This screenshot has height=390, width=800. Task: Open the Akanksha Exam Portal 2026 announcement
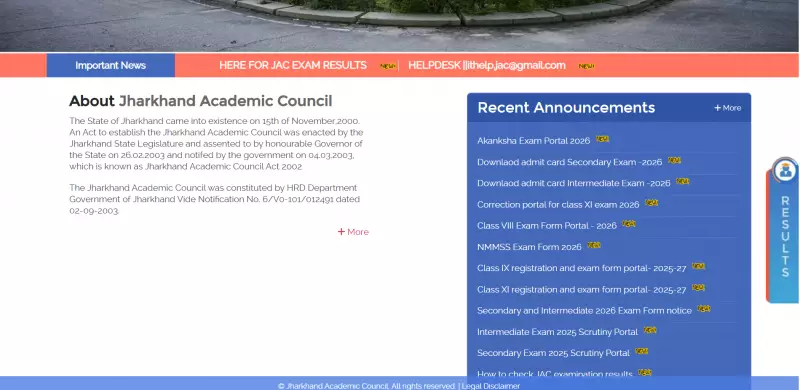533,140
